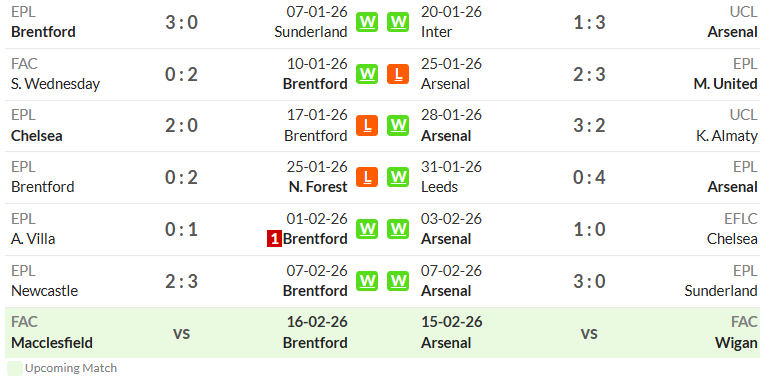
Task: Click the W badge beside Leeds 31-01-26 match
Action: pos(398,177)
